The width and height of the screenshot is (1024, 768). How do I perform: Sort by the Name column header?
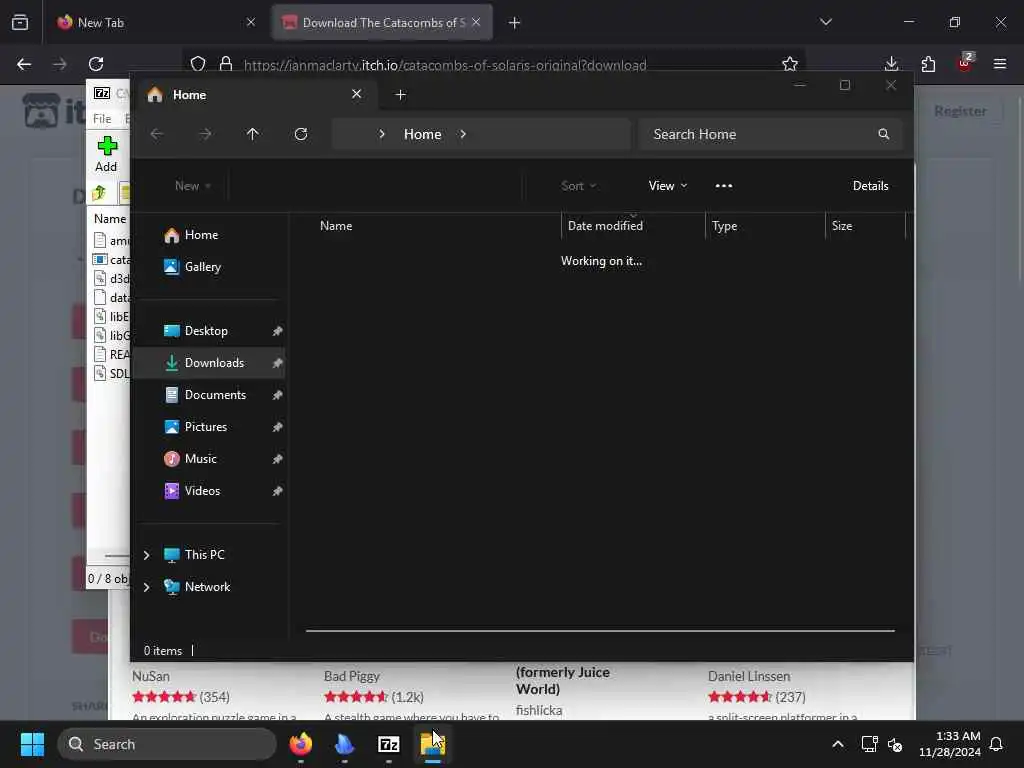coord(336,226)
